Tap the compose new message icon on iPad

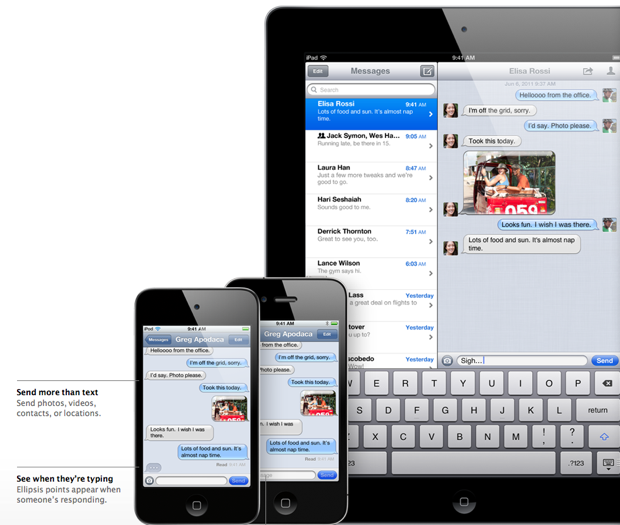[427, 71]
